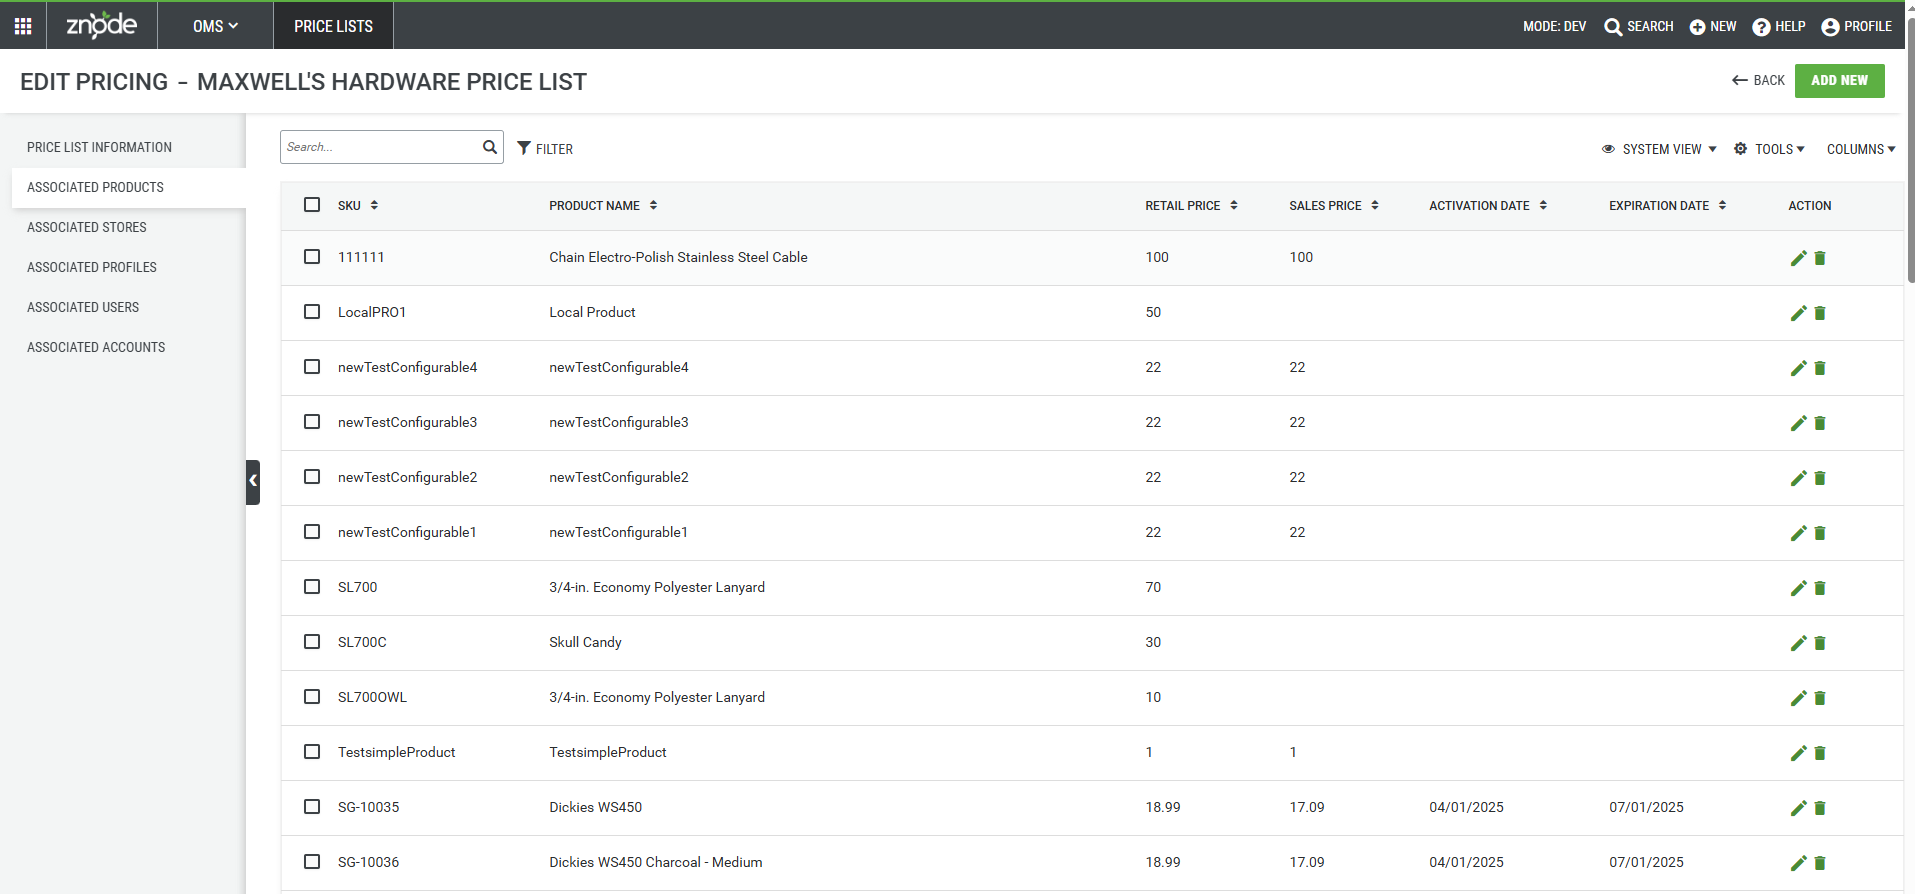
Task: Delete the newTestConfigurable3 row
Action: pyautogui.click(x=1820, y=423)
